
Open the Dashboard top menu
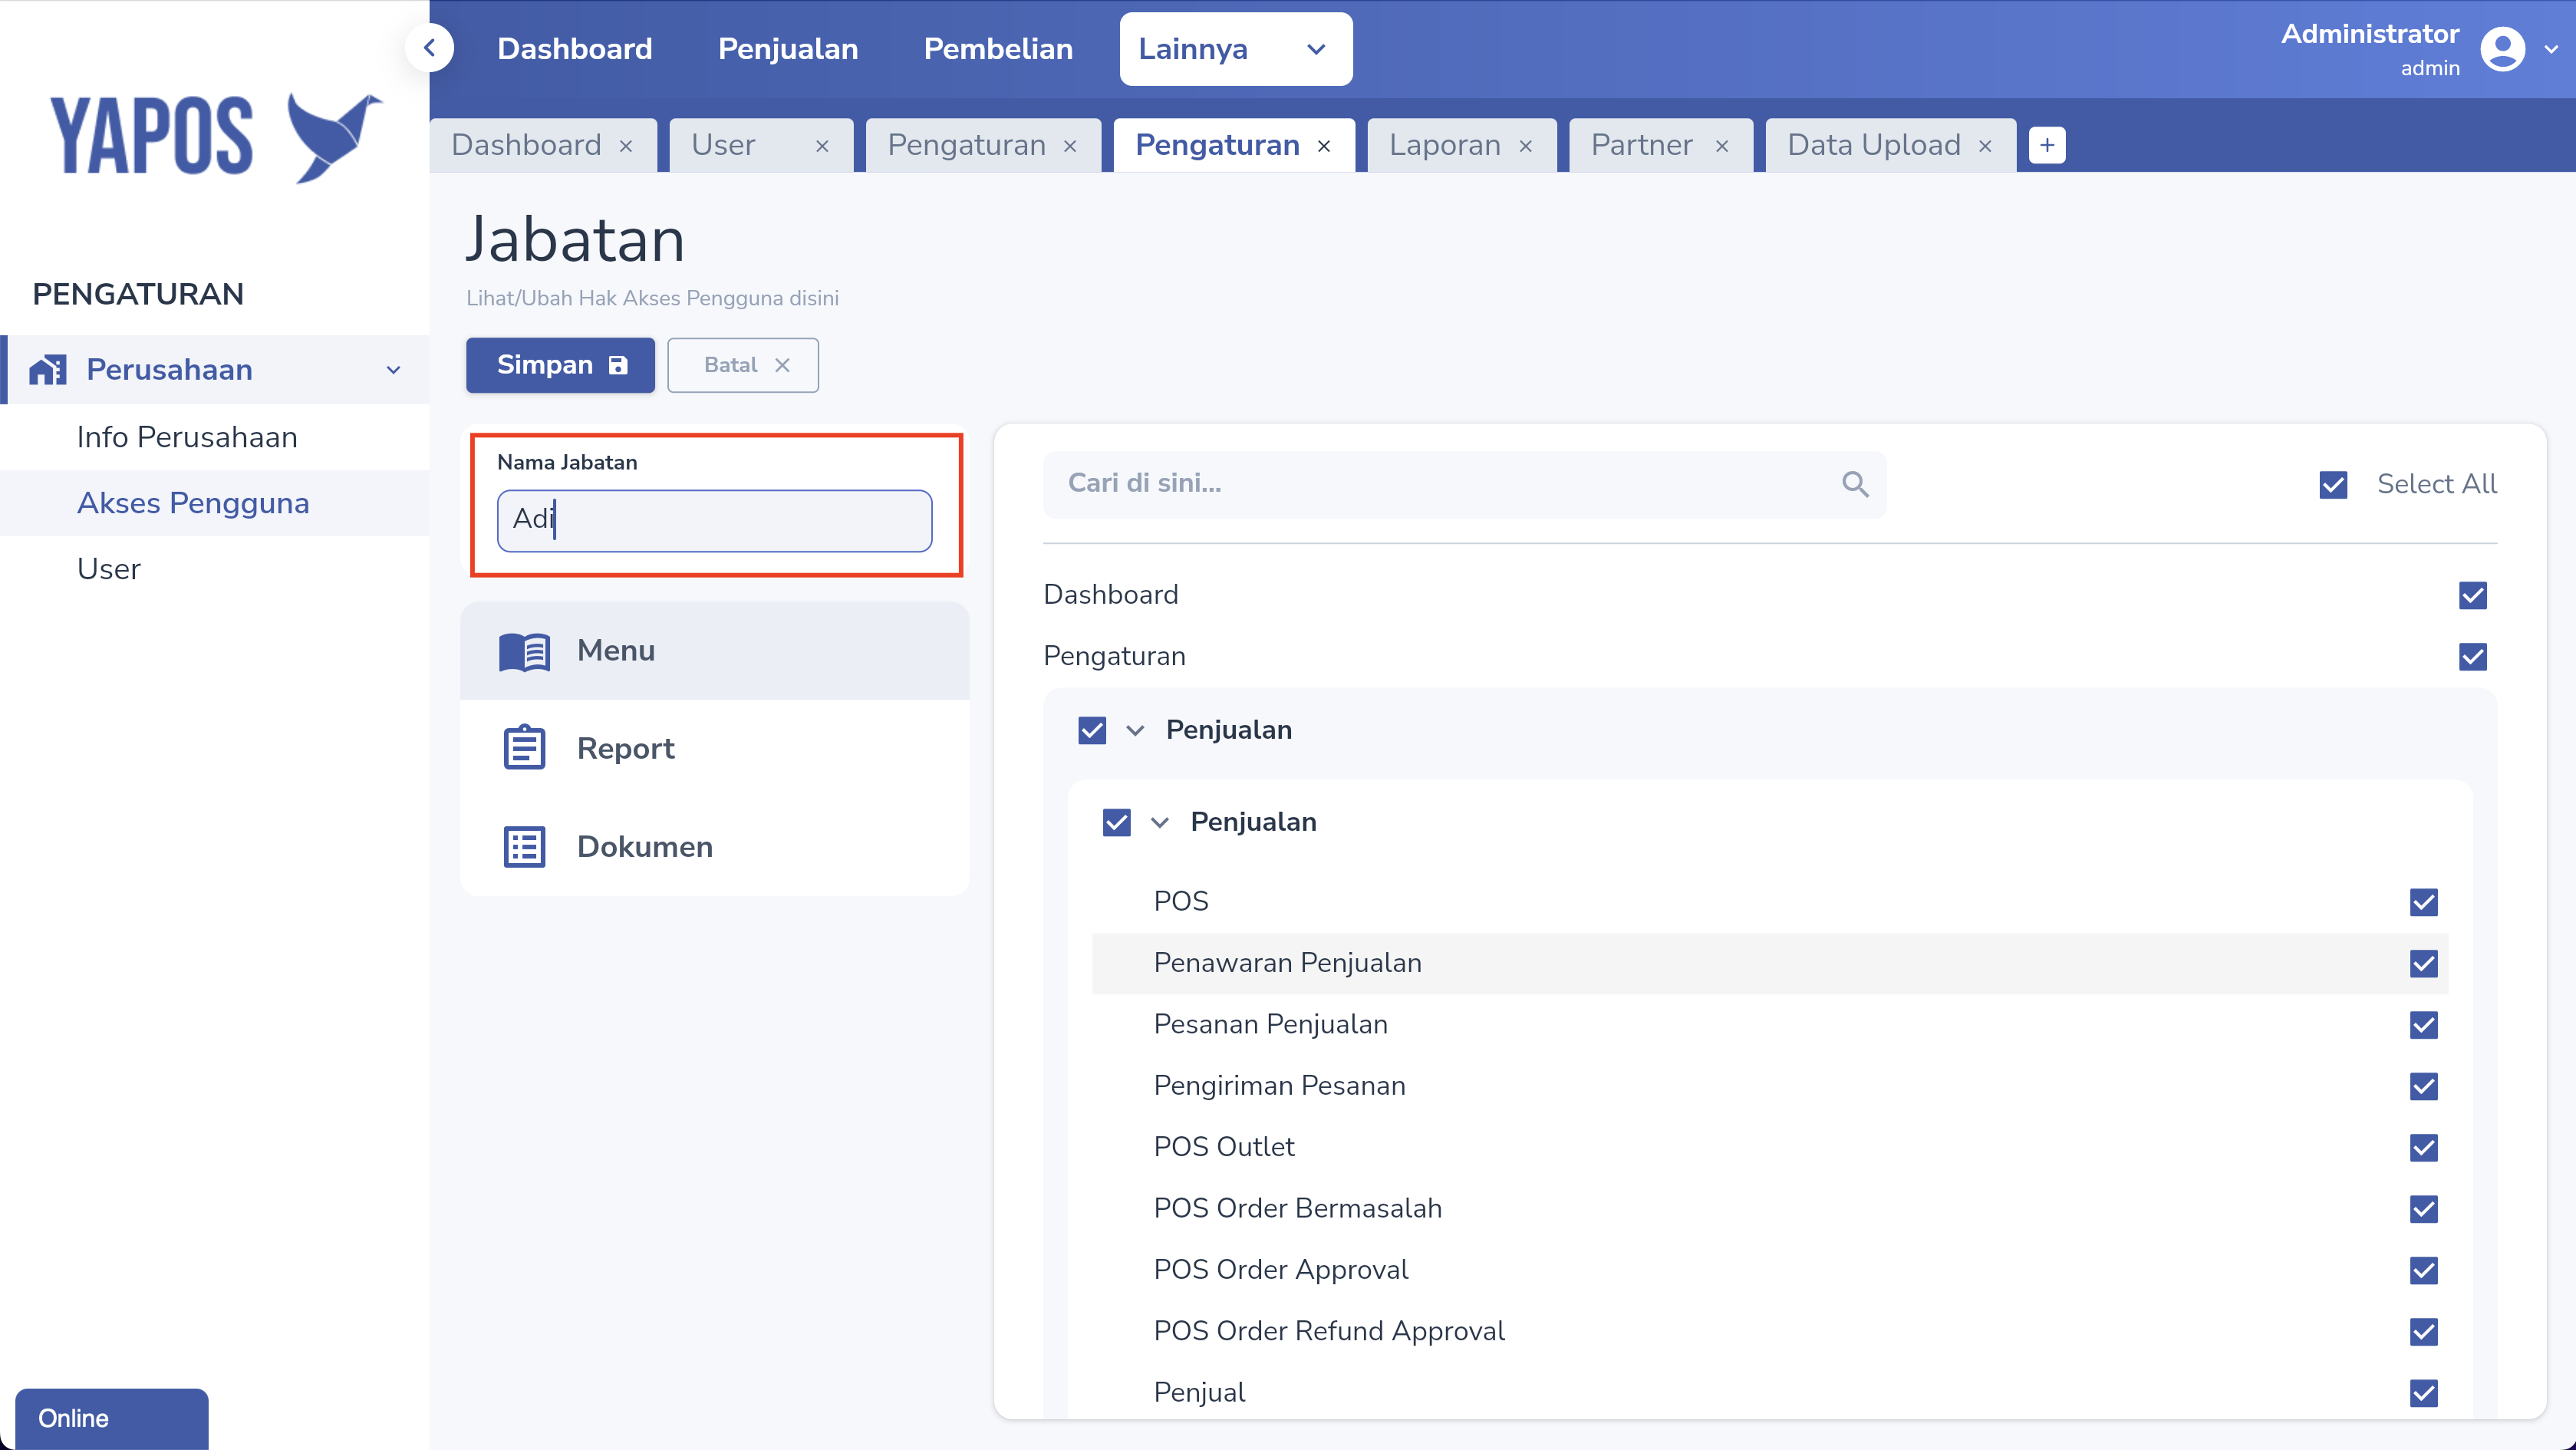(x=575, y=49)
